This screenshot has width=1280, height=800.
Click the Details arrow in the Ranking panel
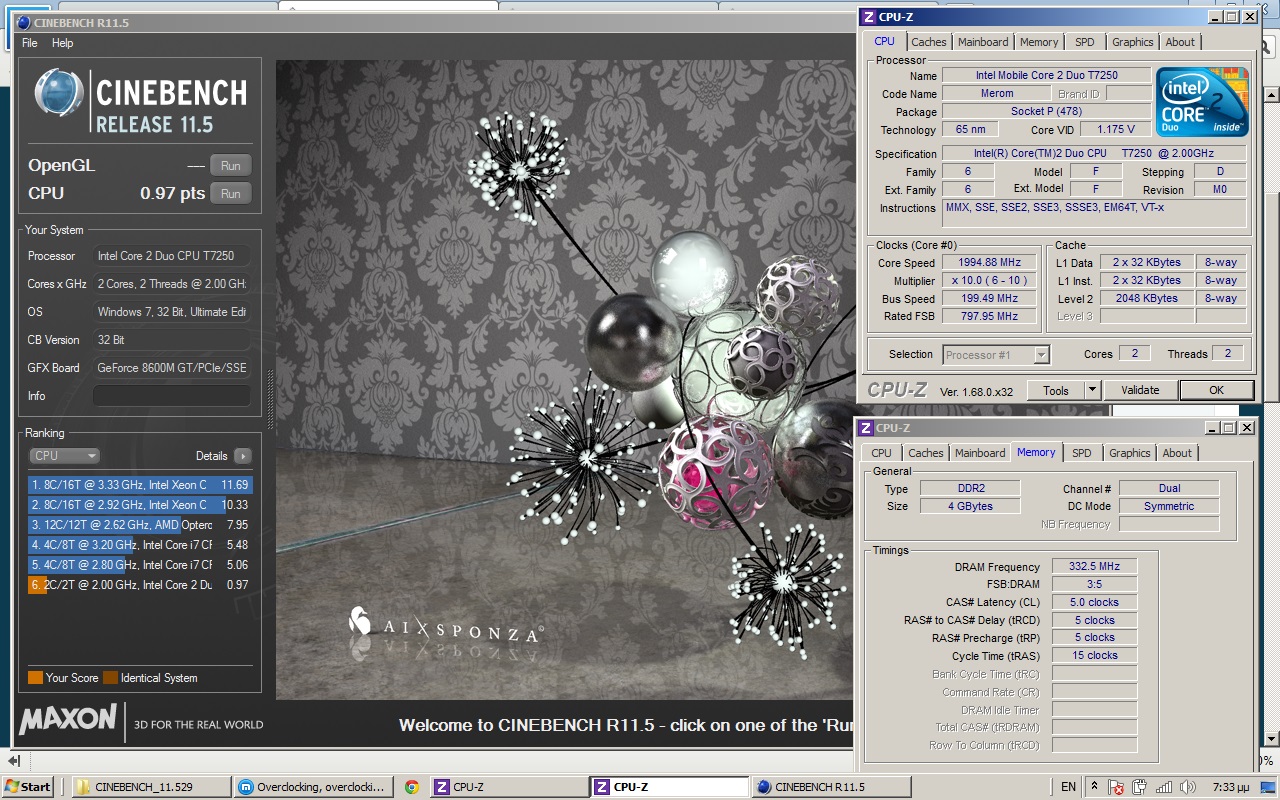242,456
